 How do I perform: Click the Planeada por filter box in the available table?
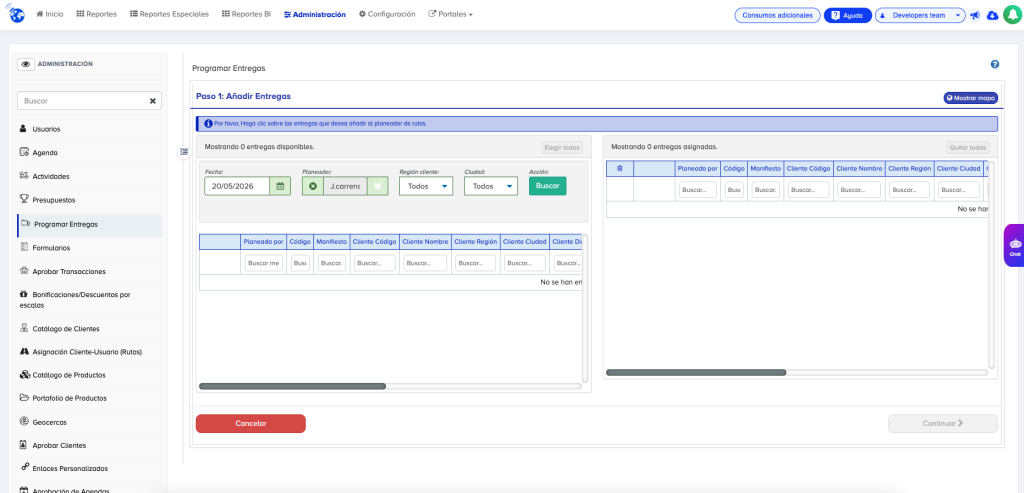pos(263,262)
